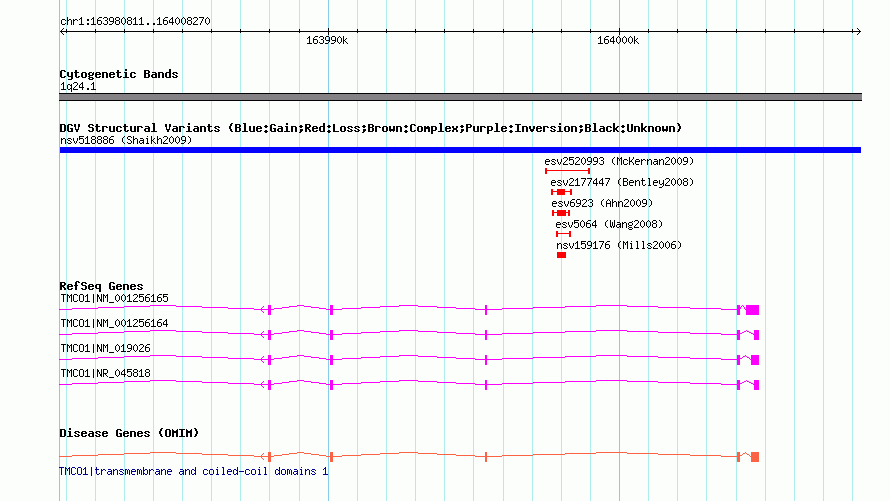The width and height of the screenshot is (890, 501).
Task: Click the grey 1q24.1 cytogenetic band bar
Action: pyautogui.click(x=460, y=97)
